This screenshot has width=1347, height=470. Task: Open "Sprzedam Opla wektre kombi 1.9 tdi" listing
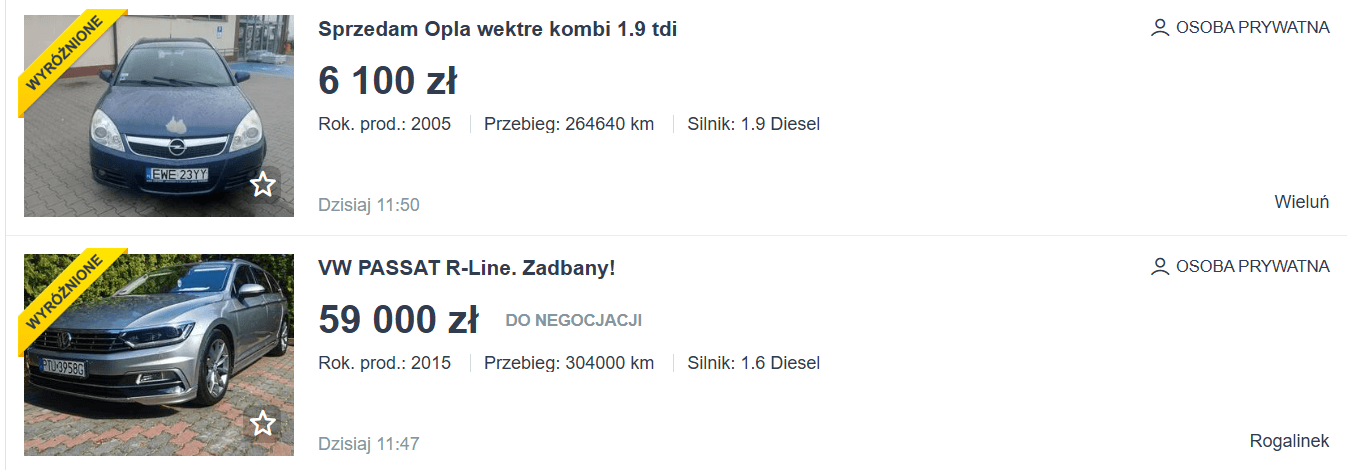[497, 29]
